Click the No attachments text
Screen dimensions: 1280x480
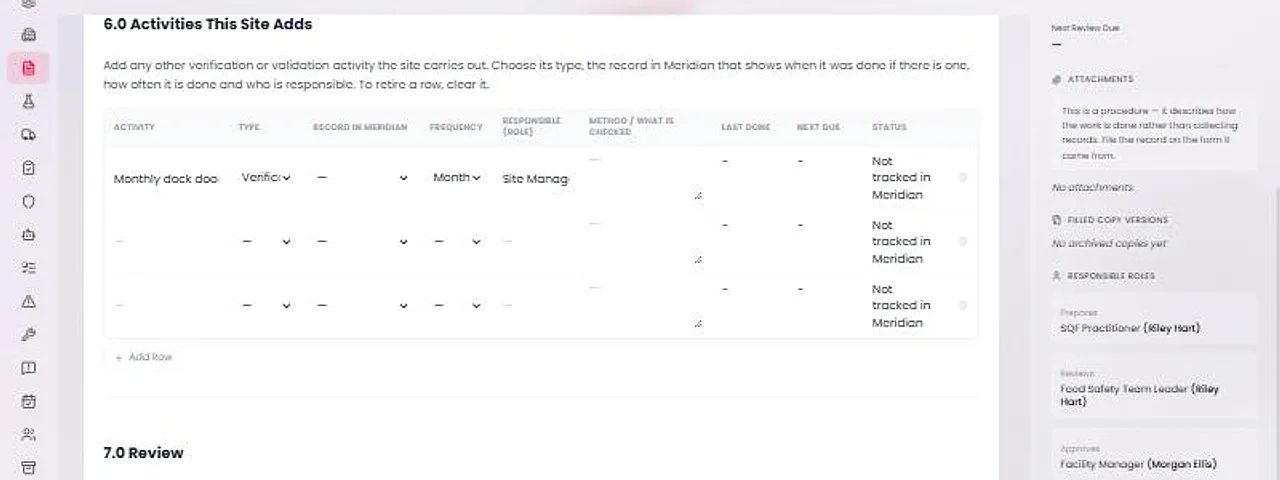click(x=1092, y=187)
